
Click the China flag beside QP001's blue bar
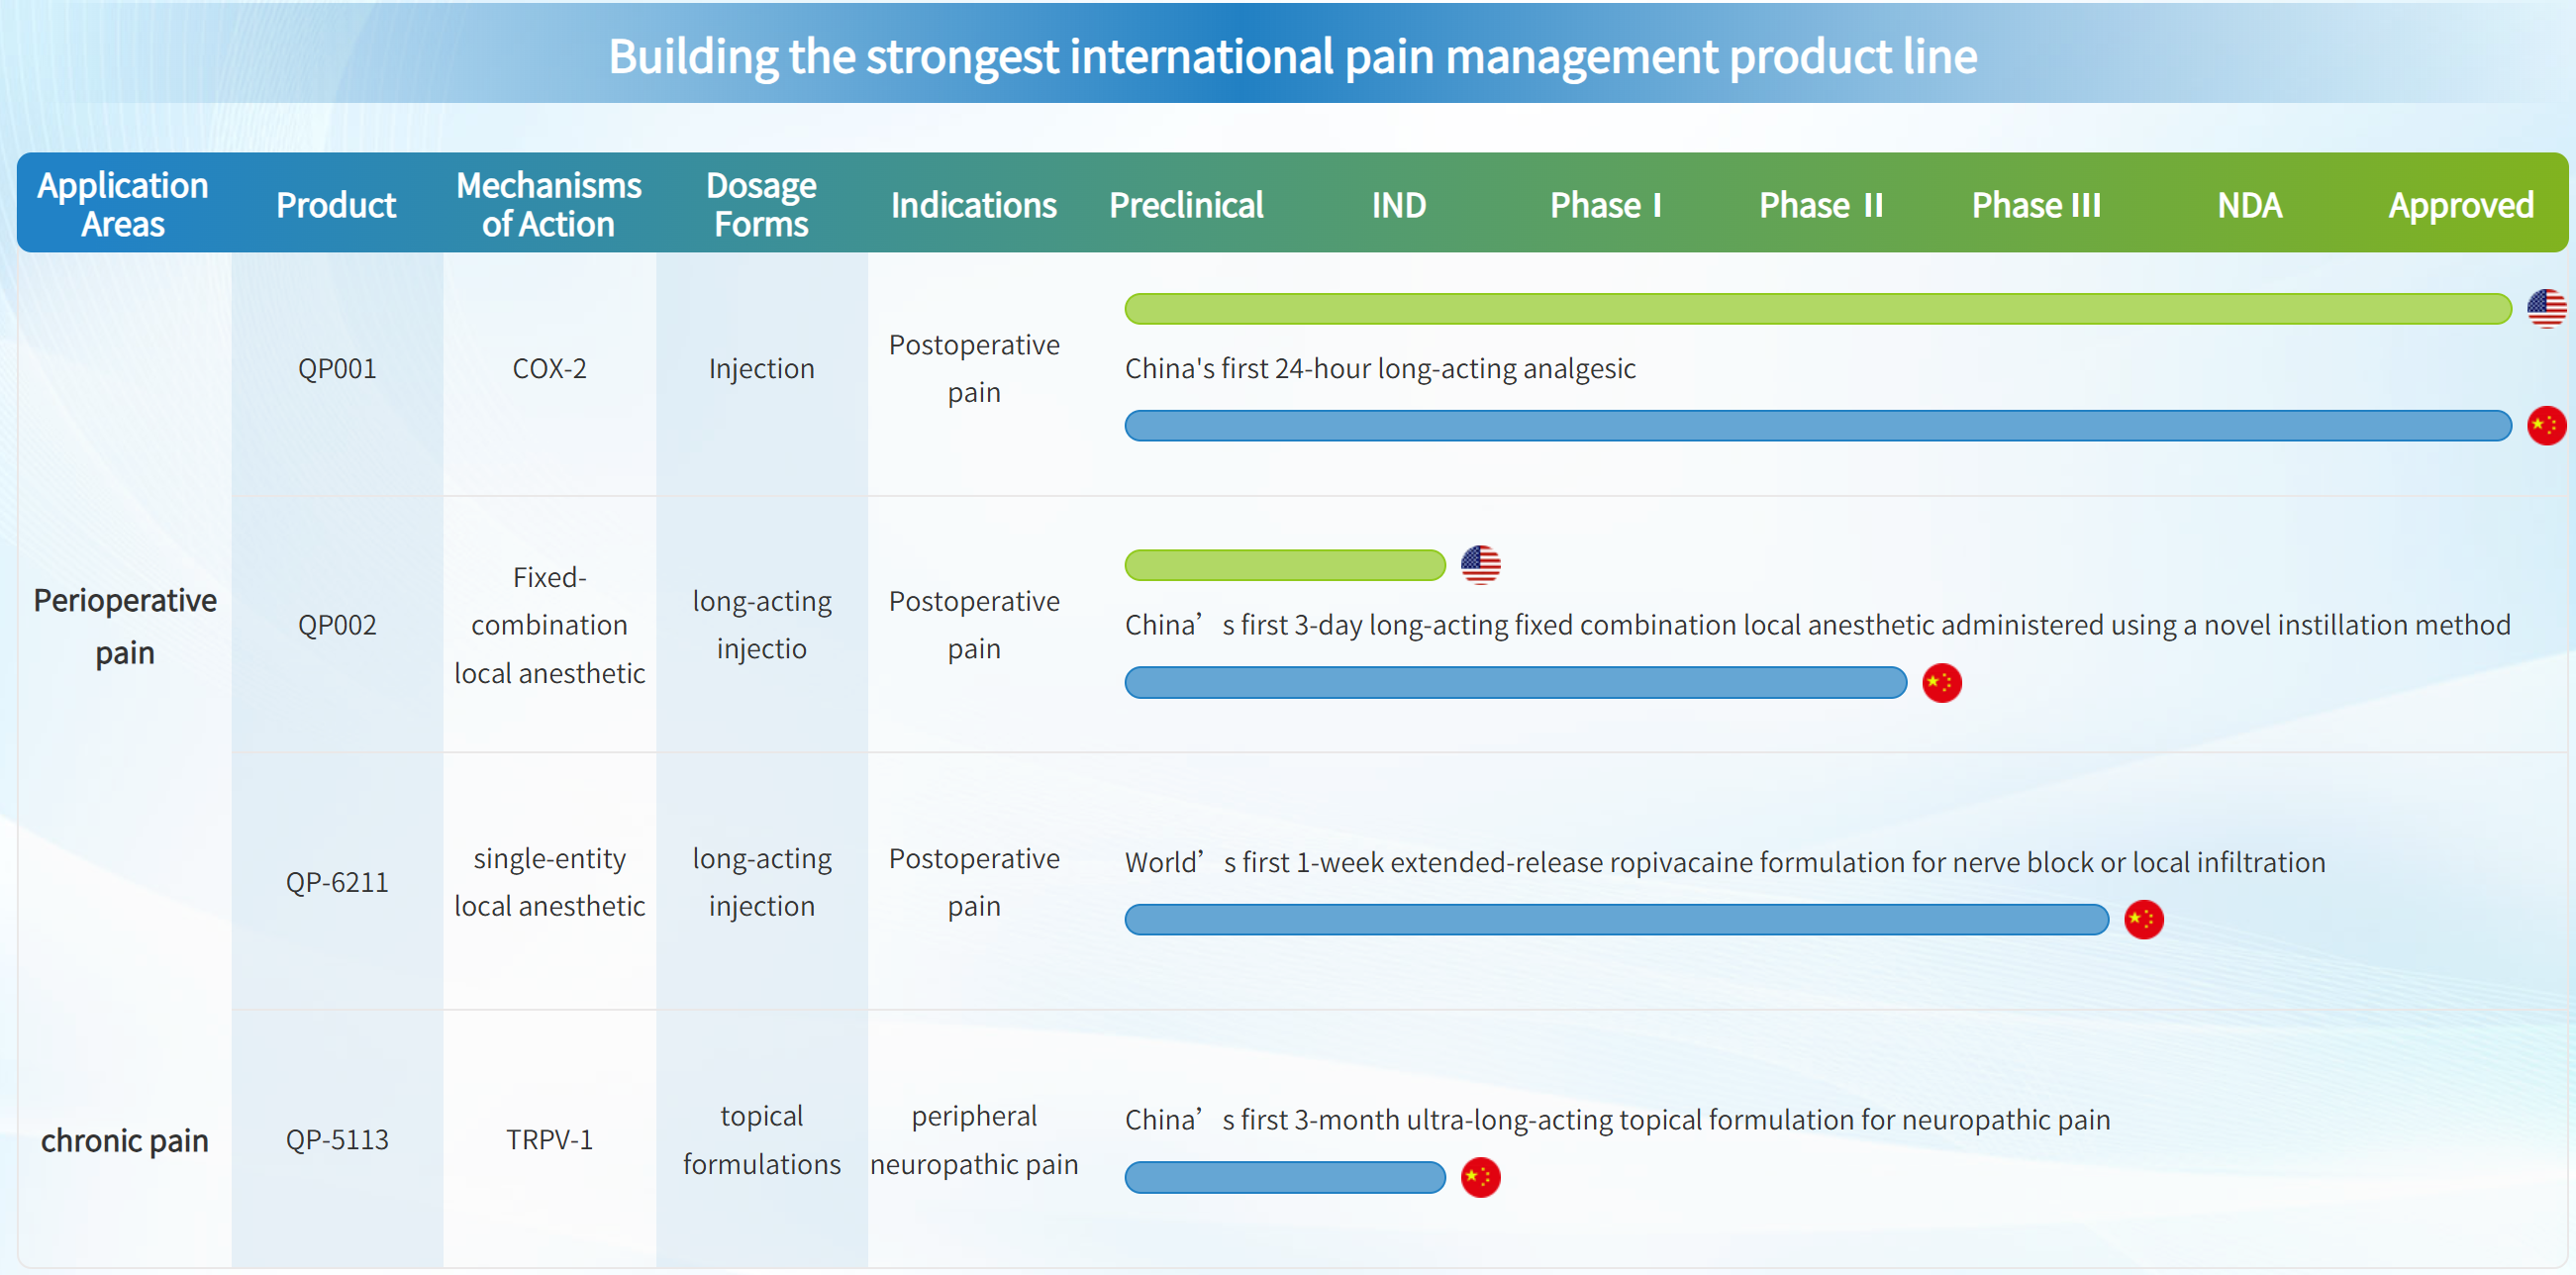(2546, 426)
